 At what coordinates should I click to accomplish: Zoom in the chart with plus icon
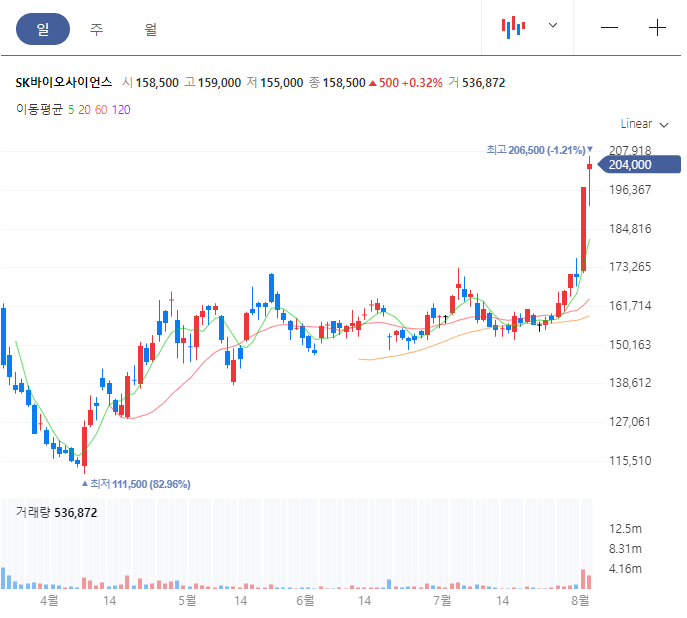[657, 28]
